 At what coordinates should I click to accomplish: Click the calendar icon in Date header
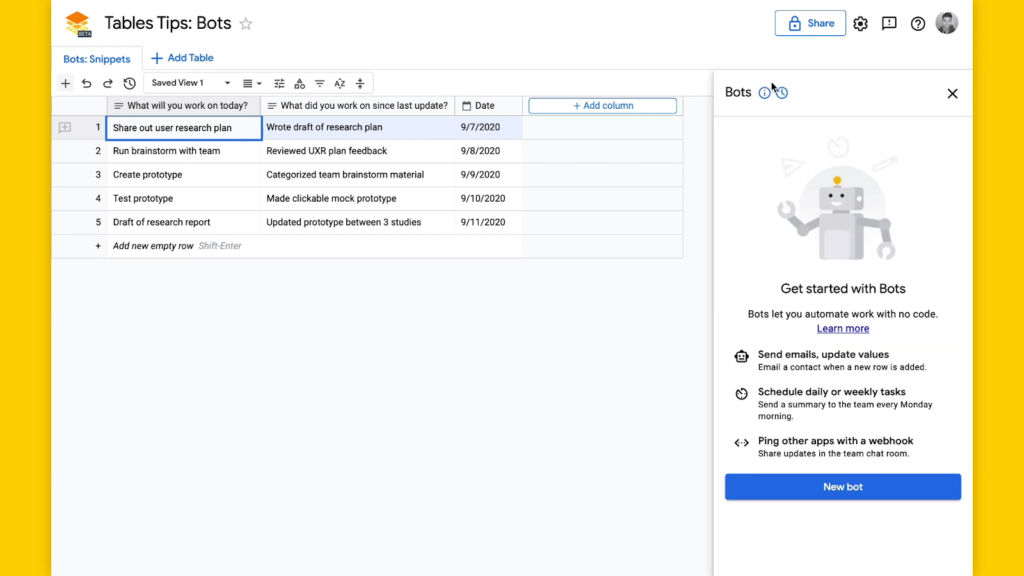466,106
